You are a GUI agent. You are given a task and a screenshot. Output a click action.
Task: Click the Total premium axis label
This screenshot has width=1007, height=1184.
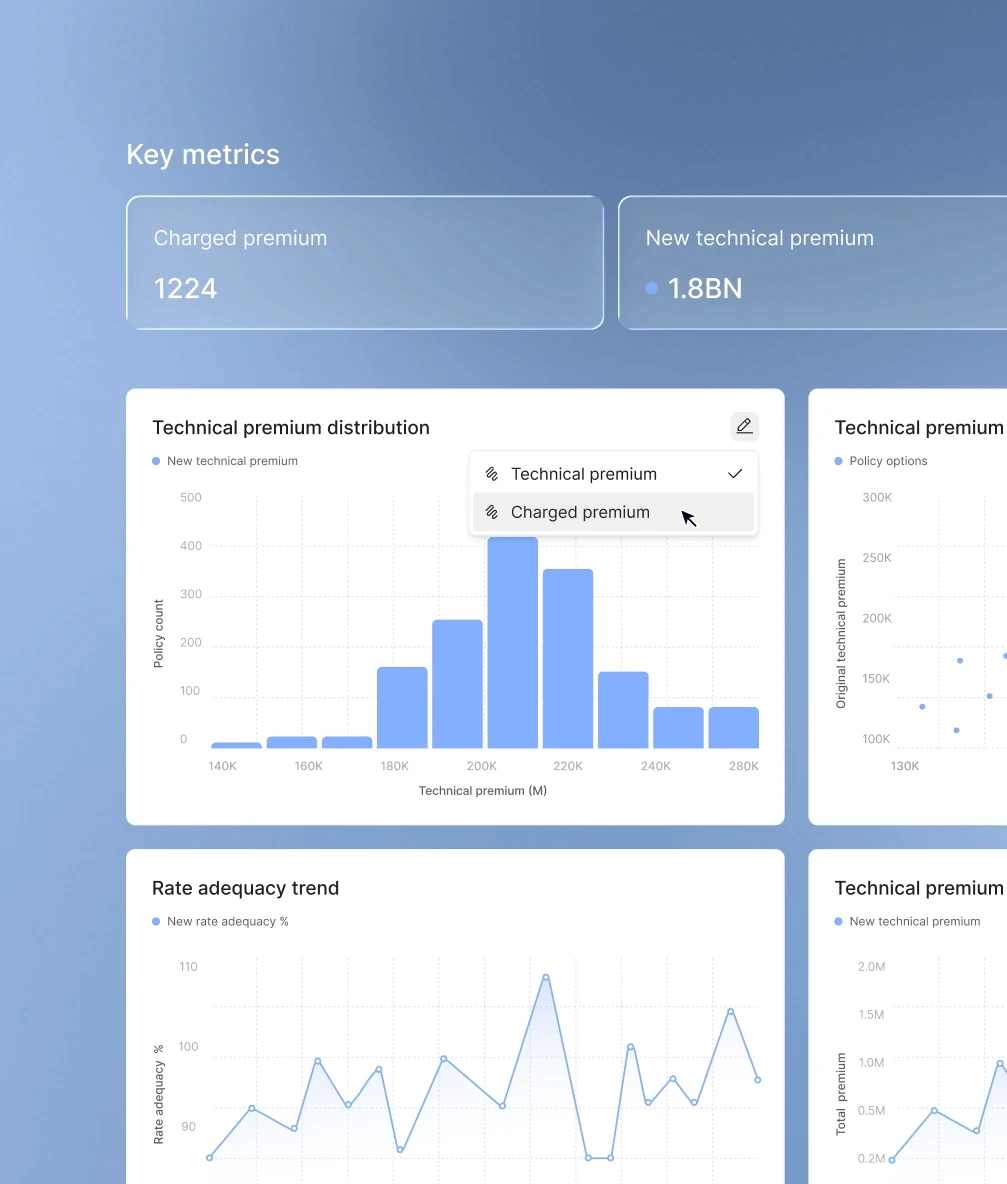(x=841, y=1094)
